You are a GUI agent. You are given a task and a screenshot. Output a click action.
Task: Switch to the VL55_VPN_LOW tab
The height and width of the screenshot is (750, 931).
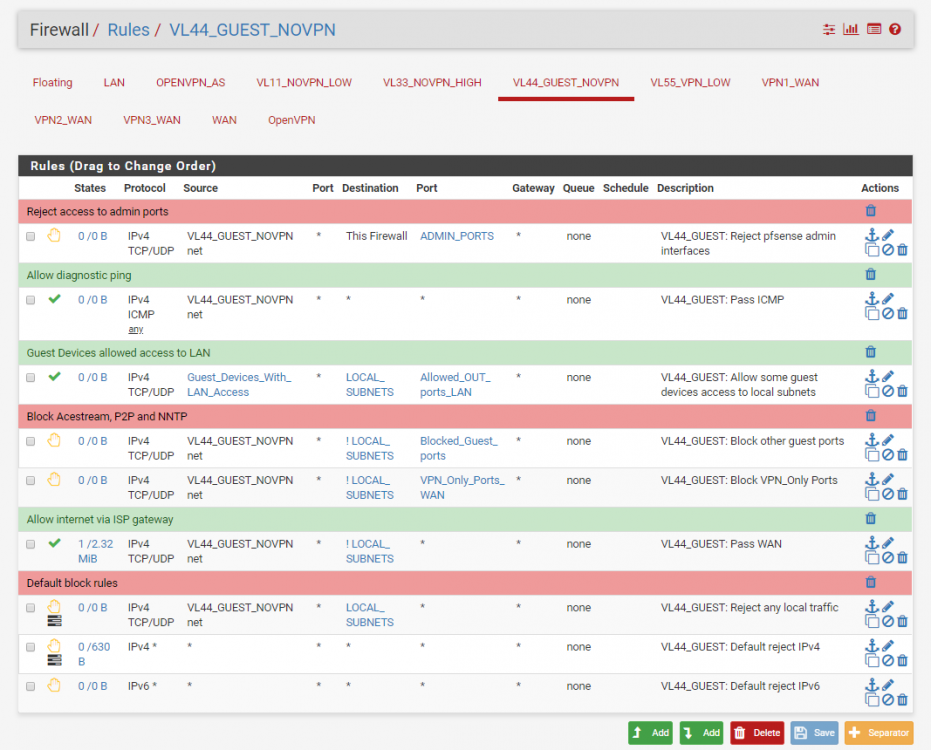(690, 83)
